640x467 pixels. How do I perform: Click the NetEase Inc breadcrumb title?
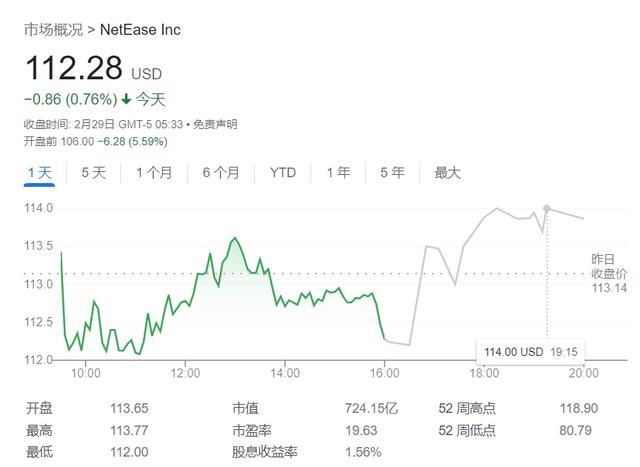point(140,30)
